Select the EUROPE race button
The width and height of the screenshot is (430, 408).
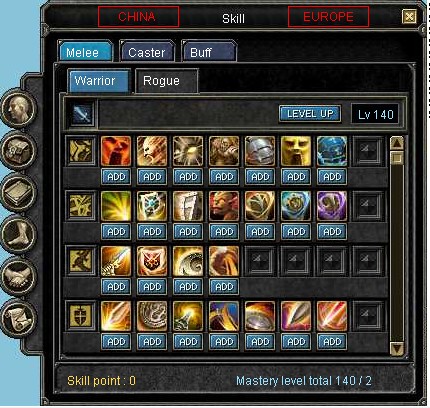click(328, 17)
